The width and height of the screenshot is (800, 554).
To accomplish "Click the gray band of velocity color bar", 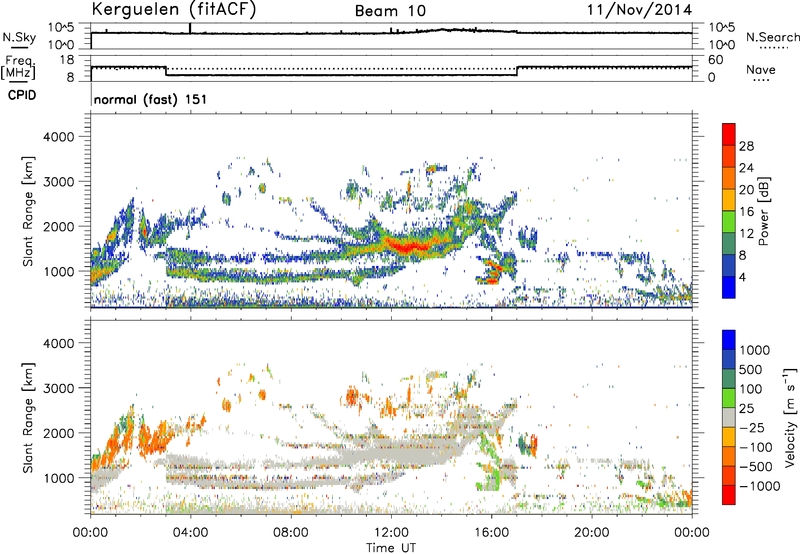I will point(729,418).
